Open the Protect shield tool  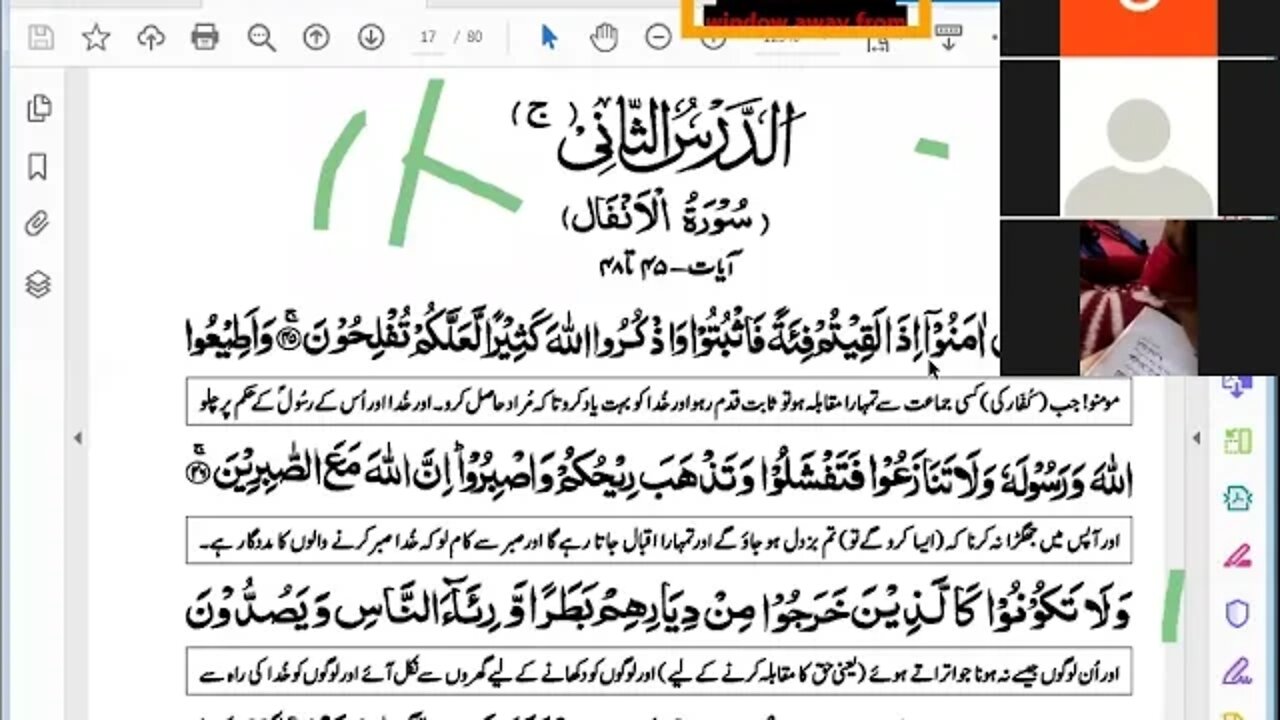1237,612
